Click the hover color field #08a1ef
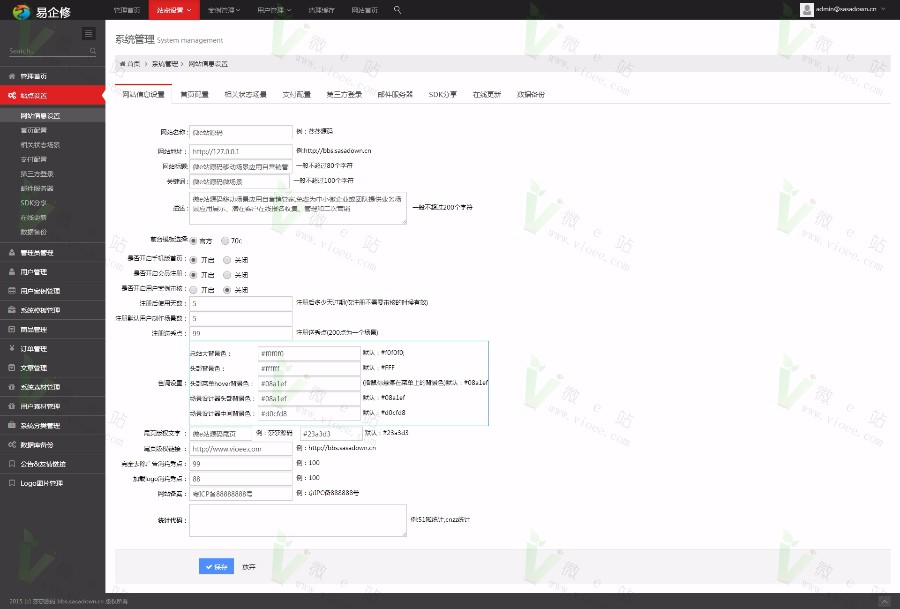Viewport: 900px width, 609px height. pos(309,383)
